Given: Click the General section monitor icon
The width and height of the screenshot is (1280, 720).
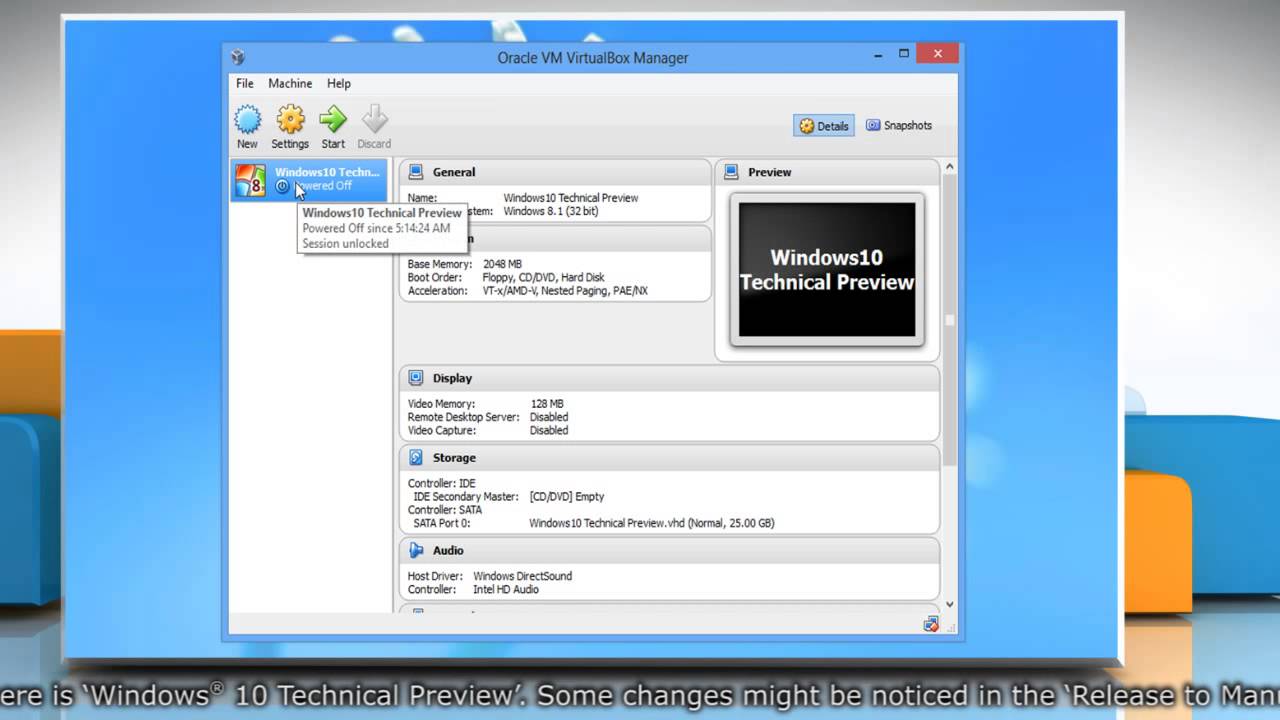Looking at the screenshot, I should point(416,172).
